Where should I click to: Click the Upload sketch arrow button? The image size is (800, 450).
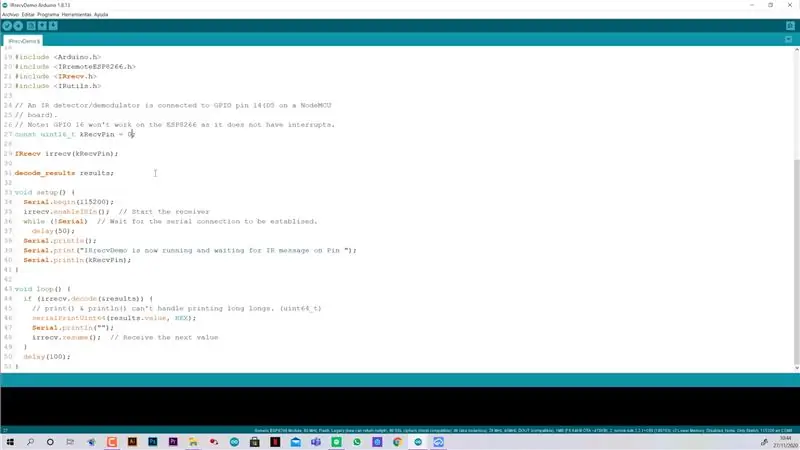(x=18, y=26)
